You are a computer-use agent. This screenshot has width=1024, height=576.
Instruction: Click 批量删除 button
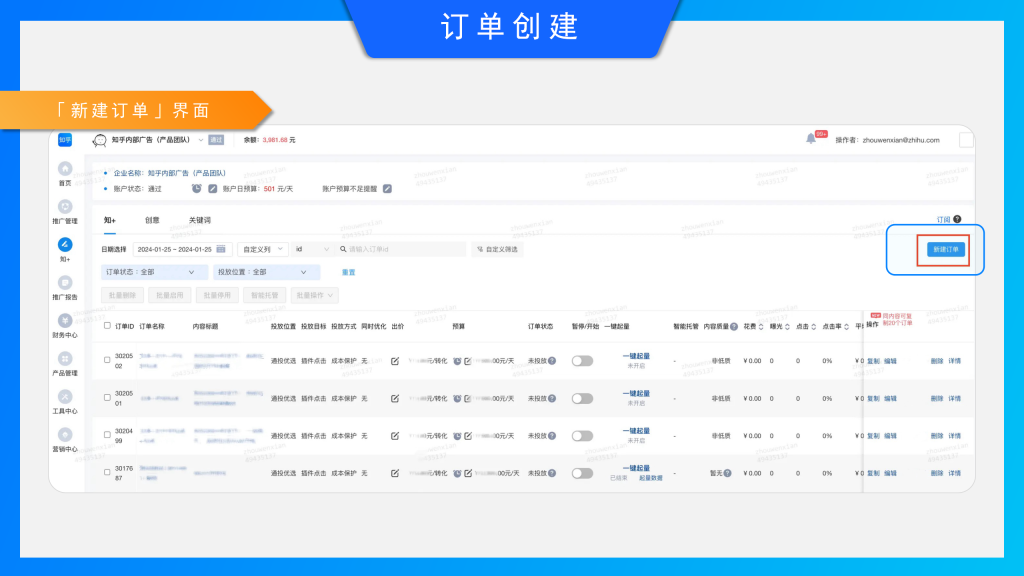(x=123, y=295)
